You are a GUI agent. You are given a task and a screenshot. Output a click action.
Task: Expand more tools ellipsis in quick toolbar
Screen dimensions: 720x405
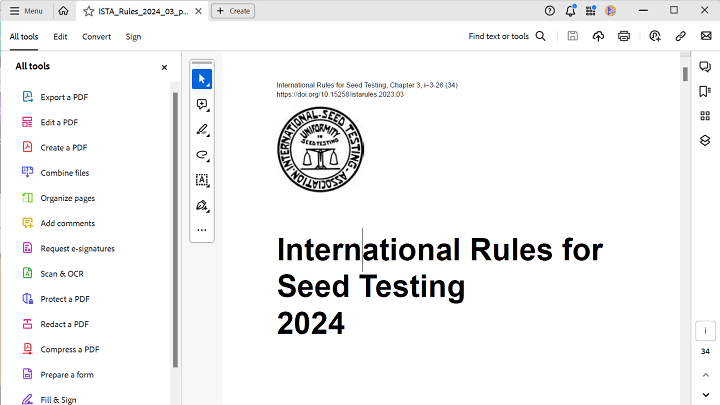[202, 230]
